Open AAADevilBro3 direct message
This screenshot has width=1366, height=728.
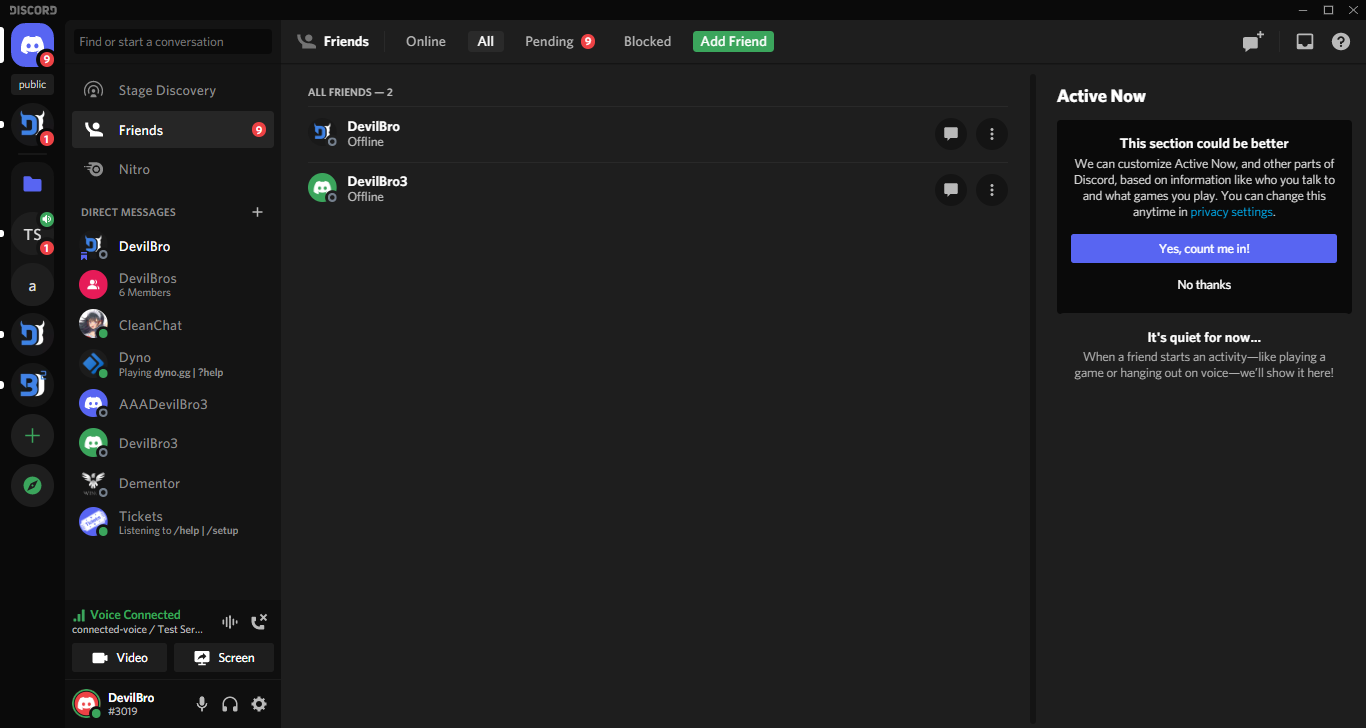[173, 404]
